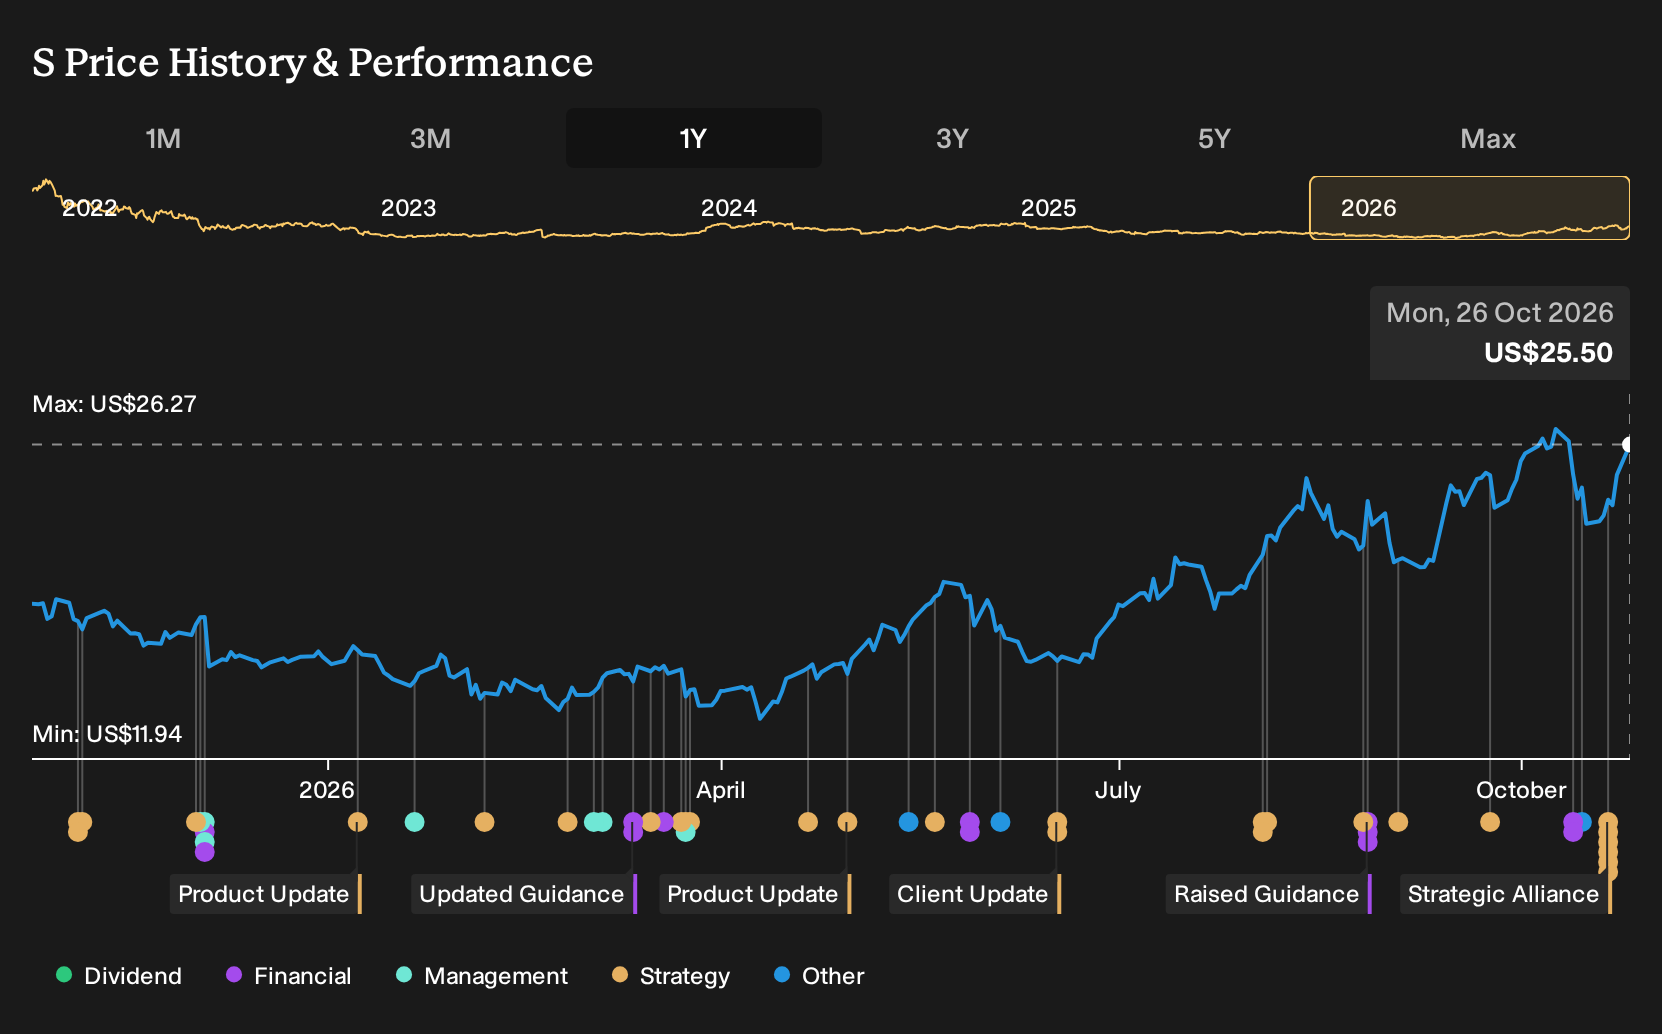Viewport: 1662px width, 1034px height.
Task: Toggle the Management legend filter
Action: (482, 975)
